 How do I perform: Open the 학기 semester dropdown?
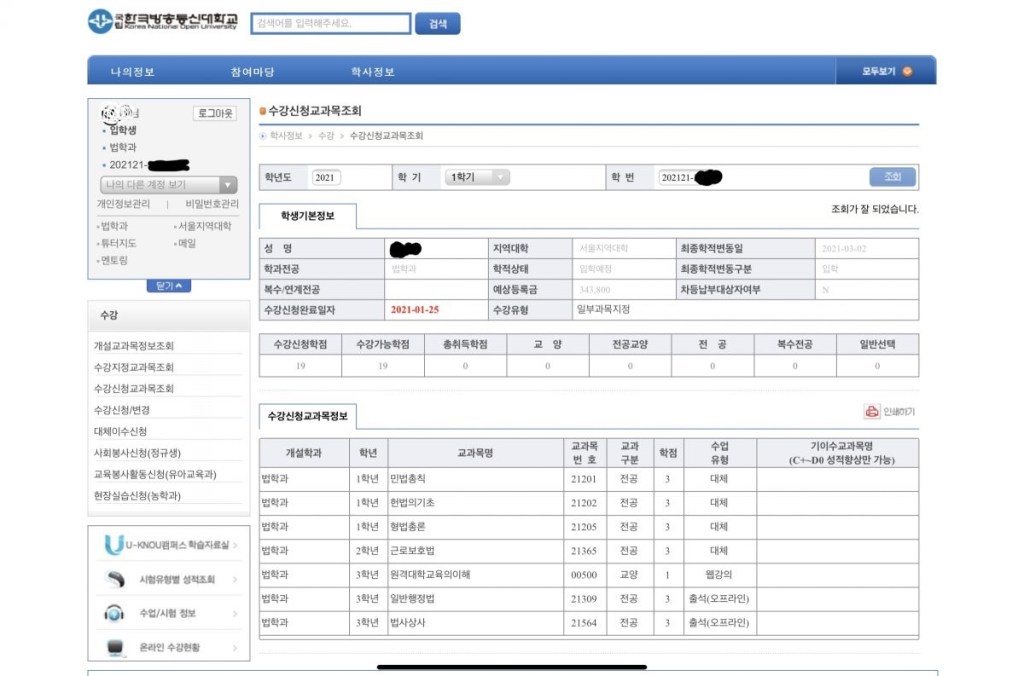pos(477,177)
